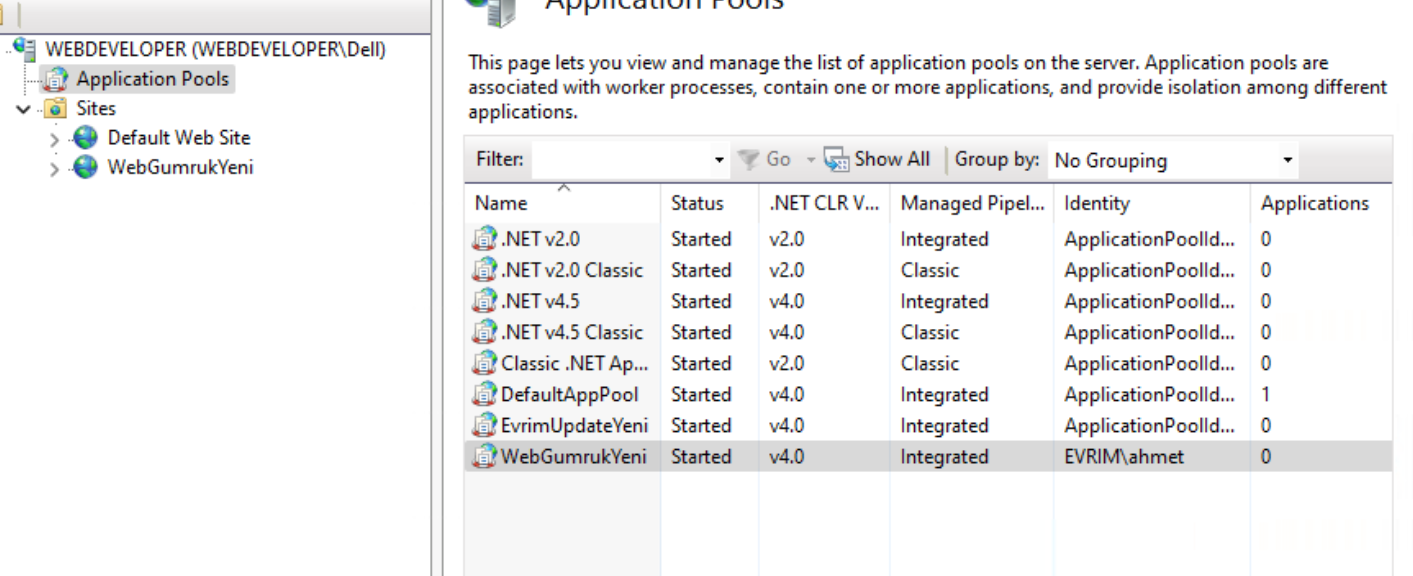Click the WEBDEVELOPER server node icon
The height and width of the screenshot is (576, 1413).
(x=27, y=49)
